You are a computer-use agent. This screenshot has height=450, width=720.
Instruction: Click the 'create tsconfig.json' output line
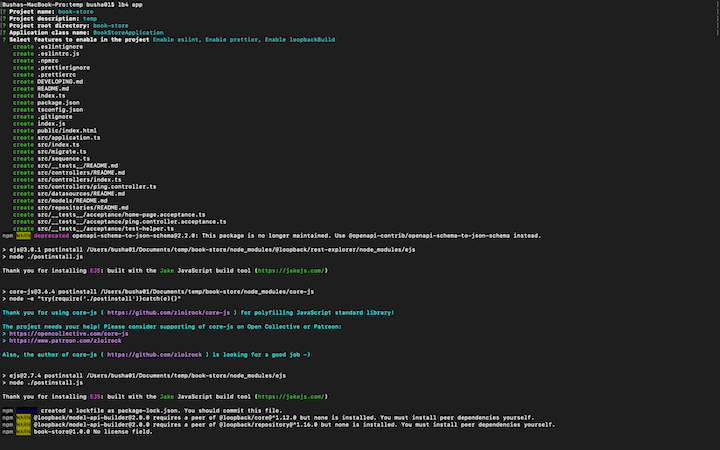pyautogui.click(x=47, y=109)
